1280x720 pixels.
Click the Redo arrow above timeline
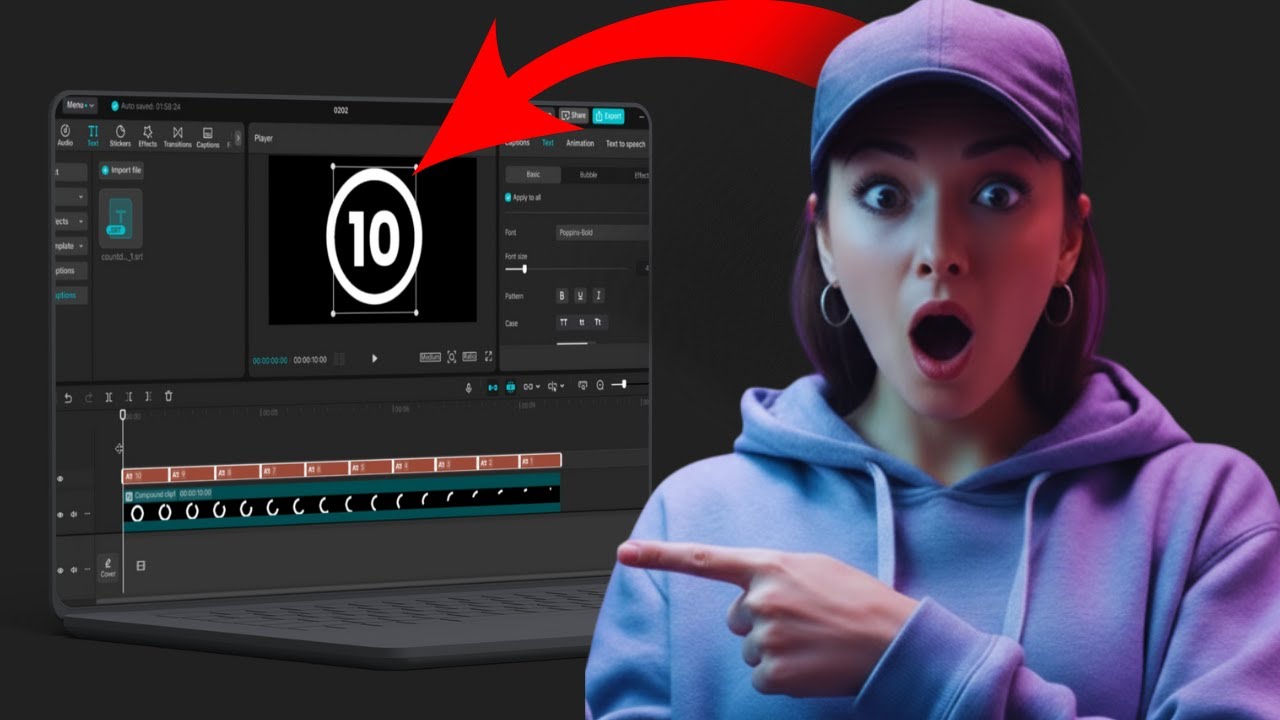pos(88,397)
